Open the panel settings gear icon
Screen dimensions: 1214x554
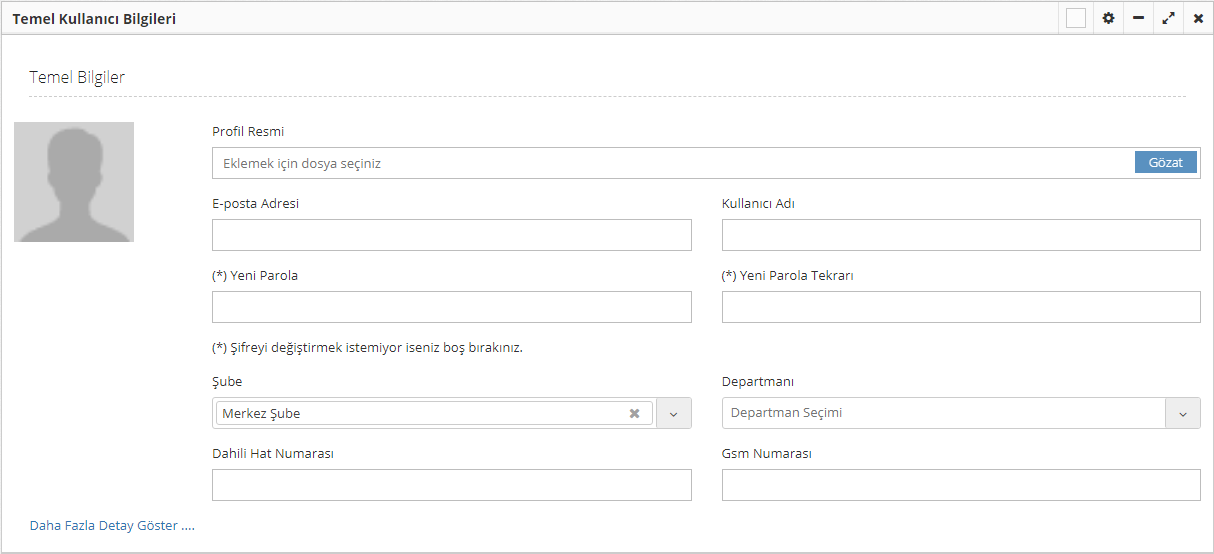click(1108, 18)
